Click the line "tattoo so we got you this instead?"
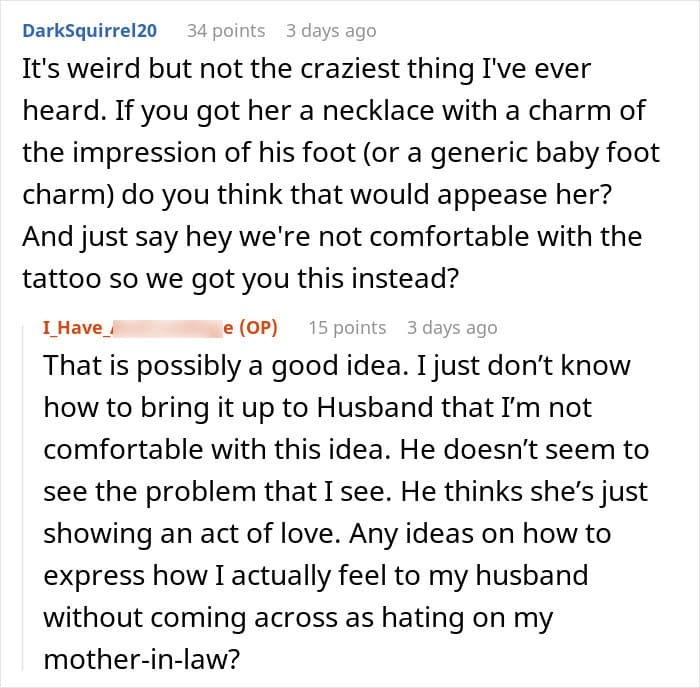This screenshot has width=700, height=688. coord(241,279)
